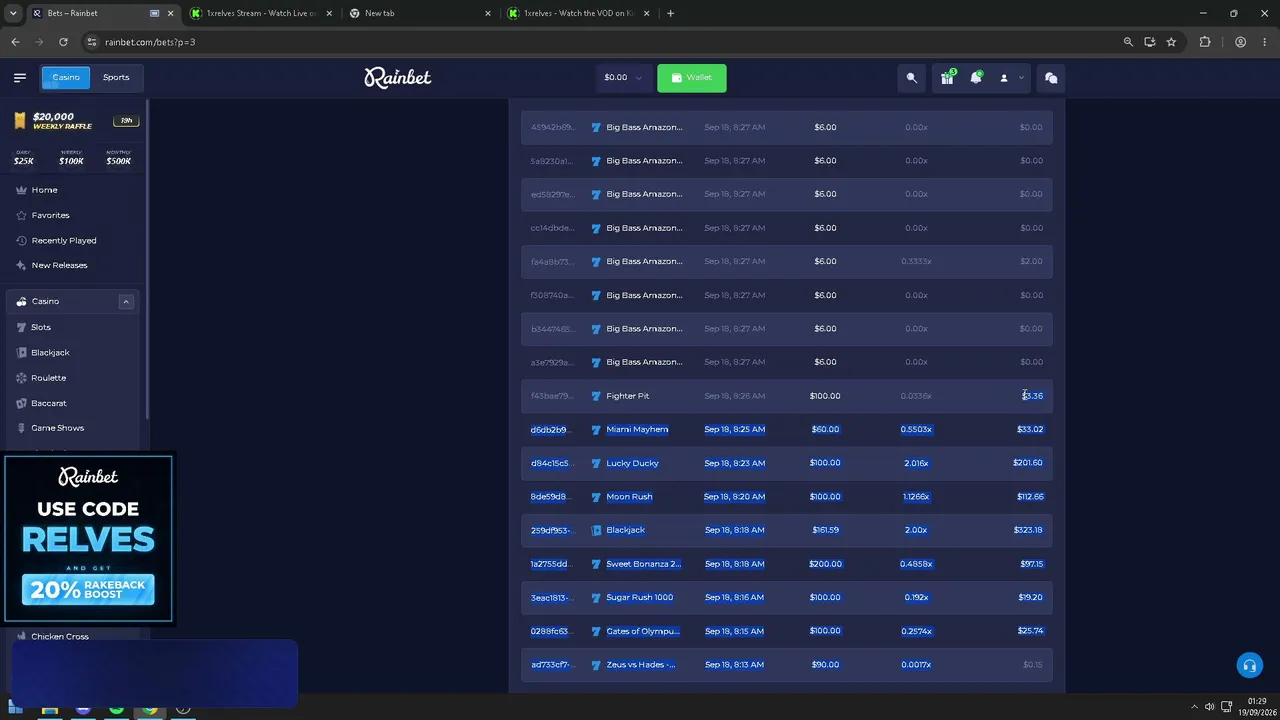1280x720 pixels.
Task: Click the Lucky Ducky game icon
Action: [596, 463]
